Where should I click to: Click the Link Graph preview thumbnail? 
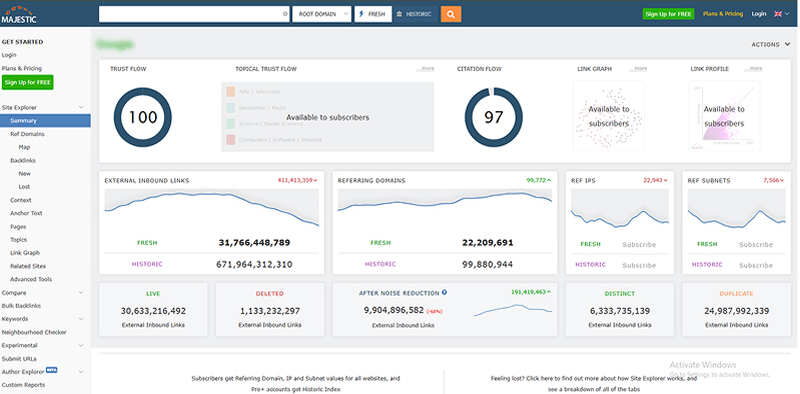pos(609,116)
